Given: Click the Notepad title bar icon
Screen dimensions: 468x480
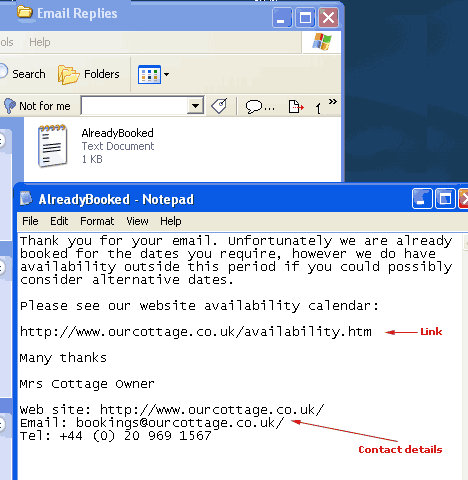Looking at the screenshot, I should (x=26, y=199).
